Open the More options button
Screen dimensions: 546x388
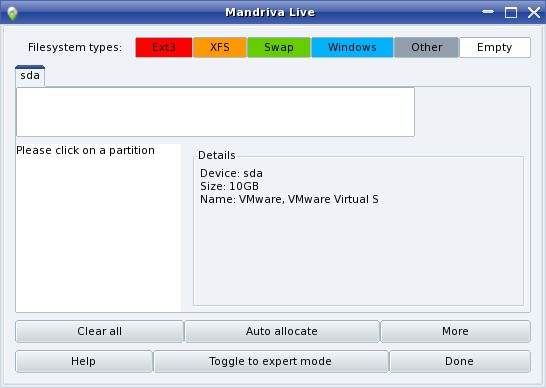pos(455,331)
